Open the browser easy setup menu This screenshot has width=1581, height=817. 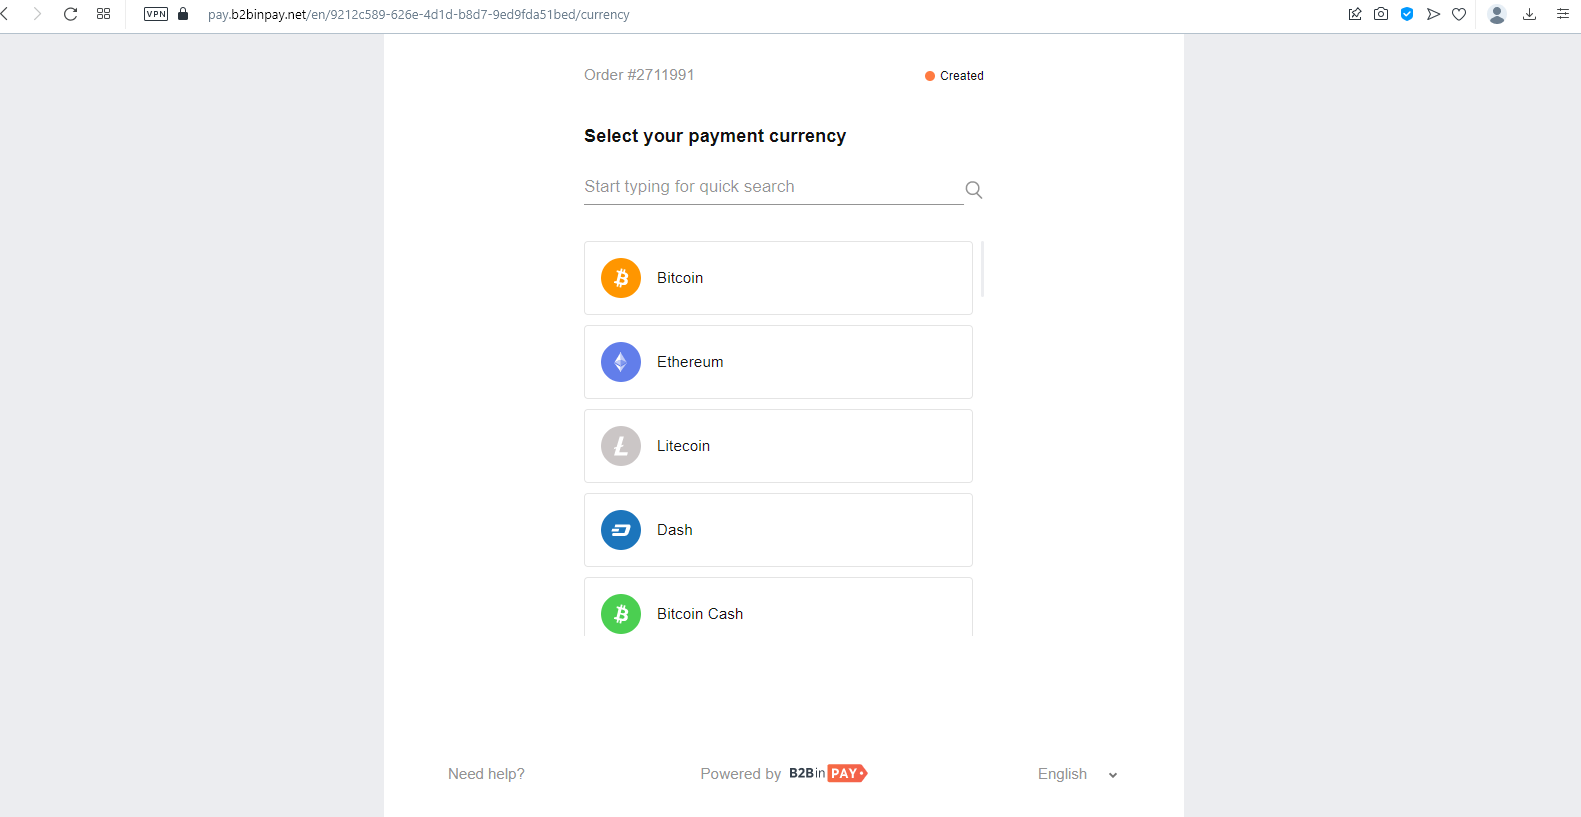pos(1563,14)
